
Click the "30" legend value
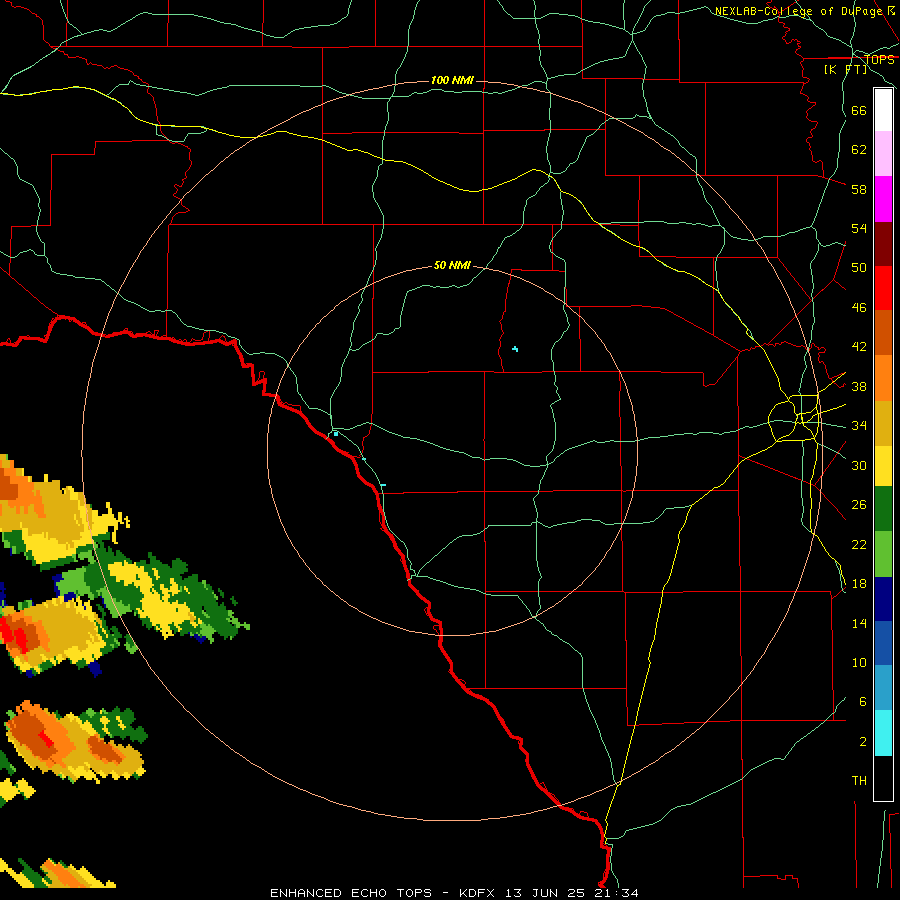point(859,465)
